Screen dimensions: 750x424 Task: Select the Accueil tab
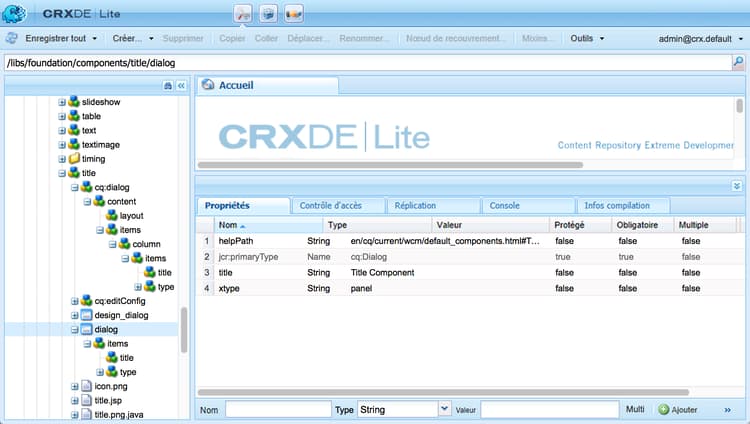(x=268, y=85)
